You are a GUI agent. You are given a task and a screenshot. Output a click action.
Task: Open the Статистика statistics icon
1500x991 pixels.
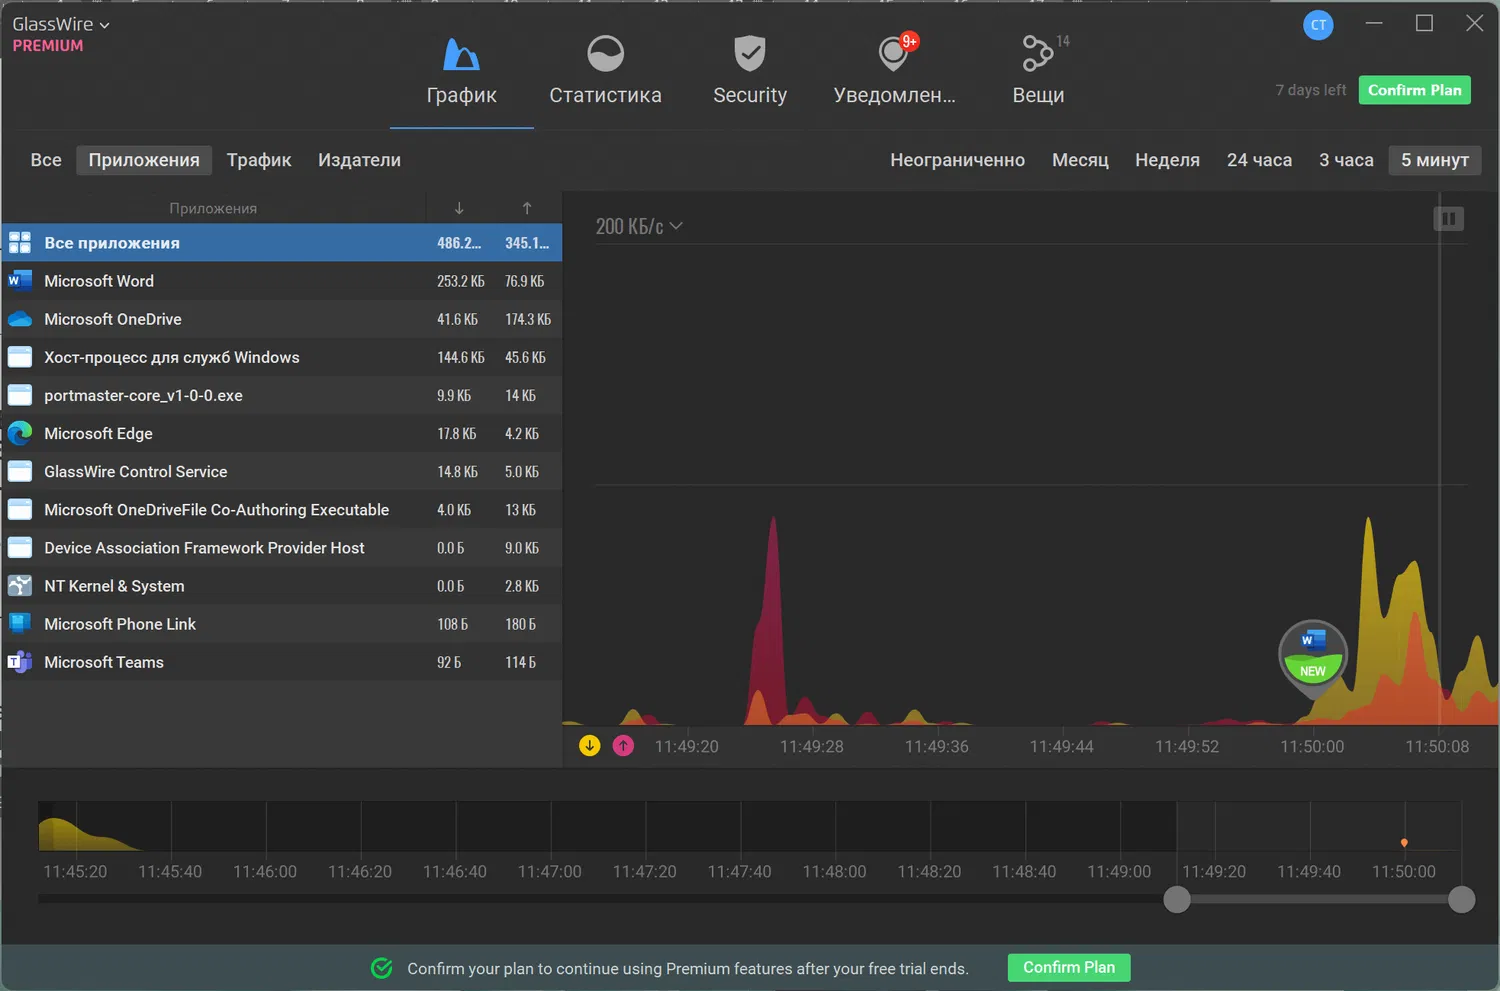[x=605, y=54]
